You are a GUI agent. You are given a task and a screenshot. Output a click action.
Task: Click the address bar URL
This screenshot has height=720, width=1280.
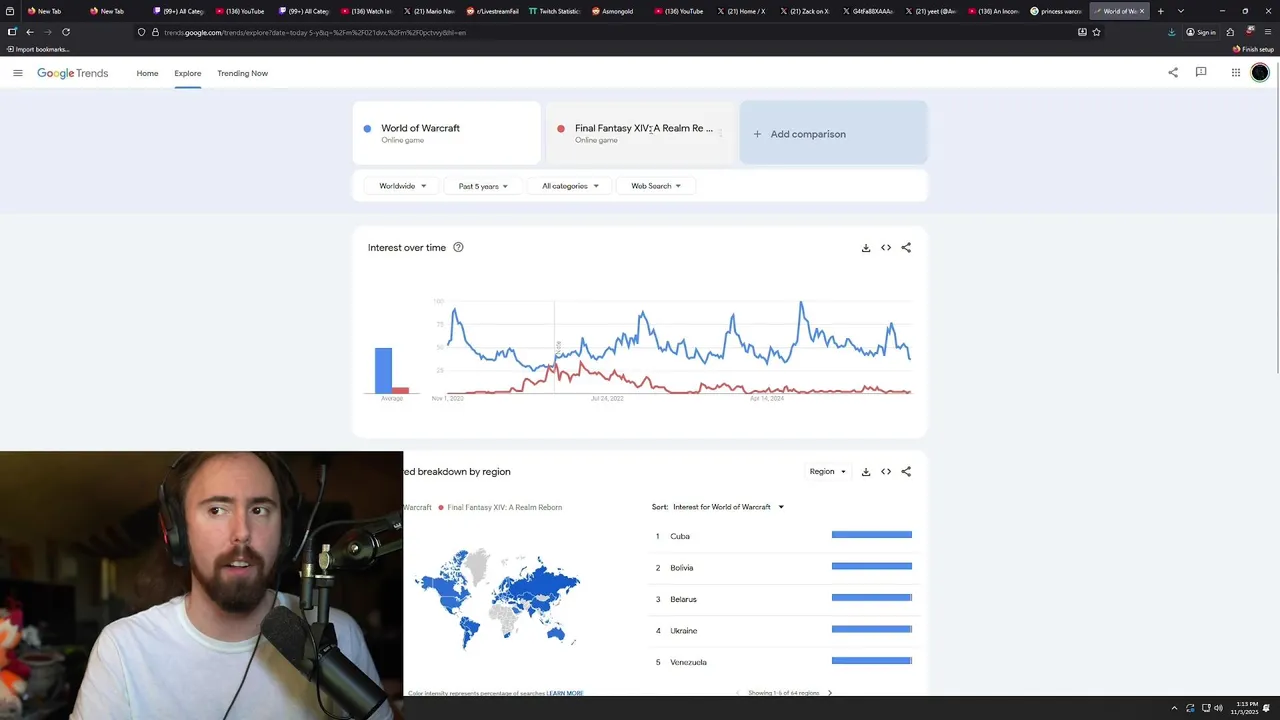315,32
